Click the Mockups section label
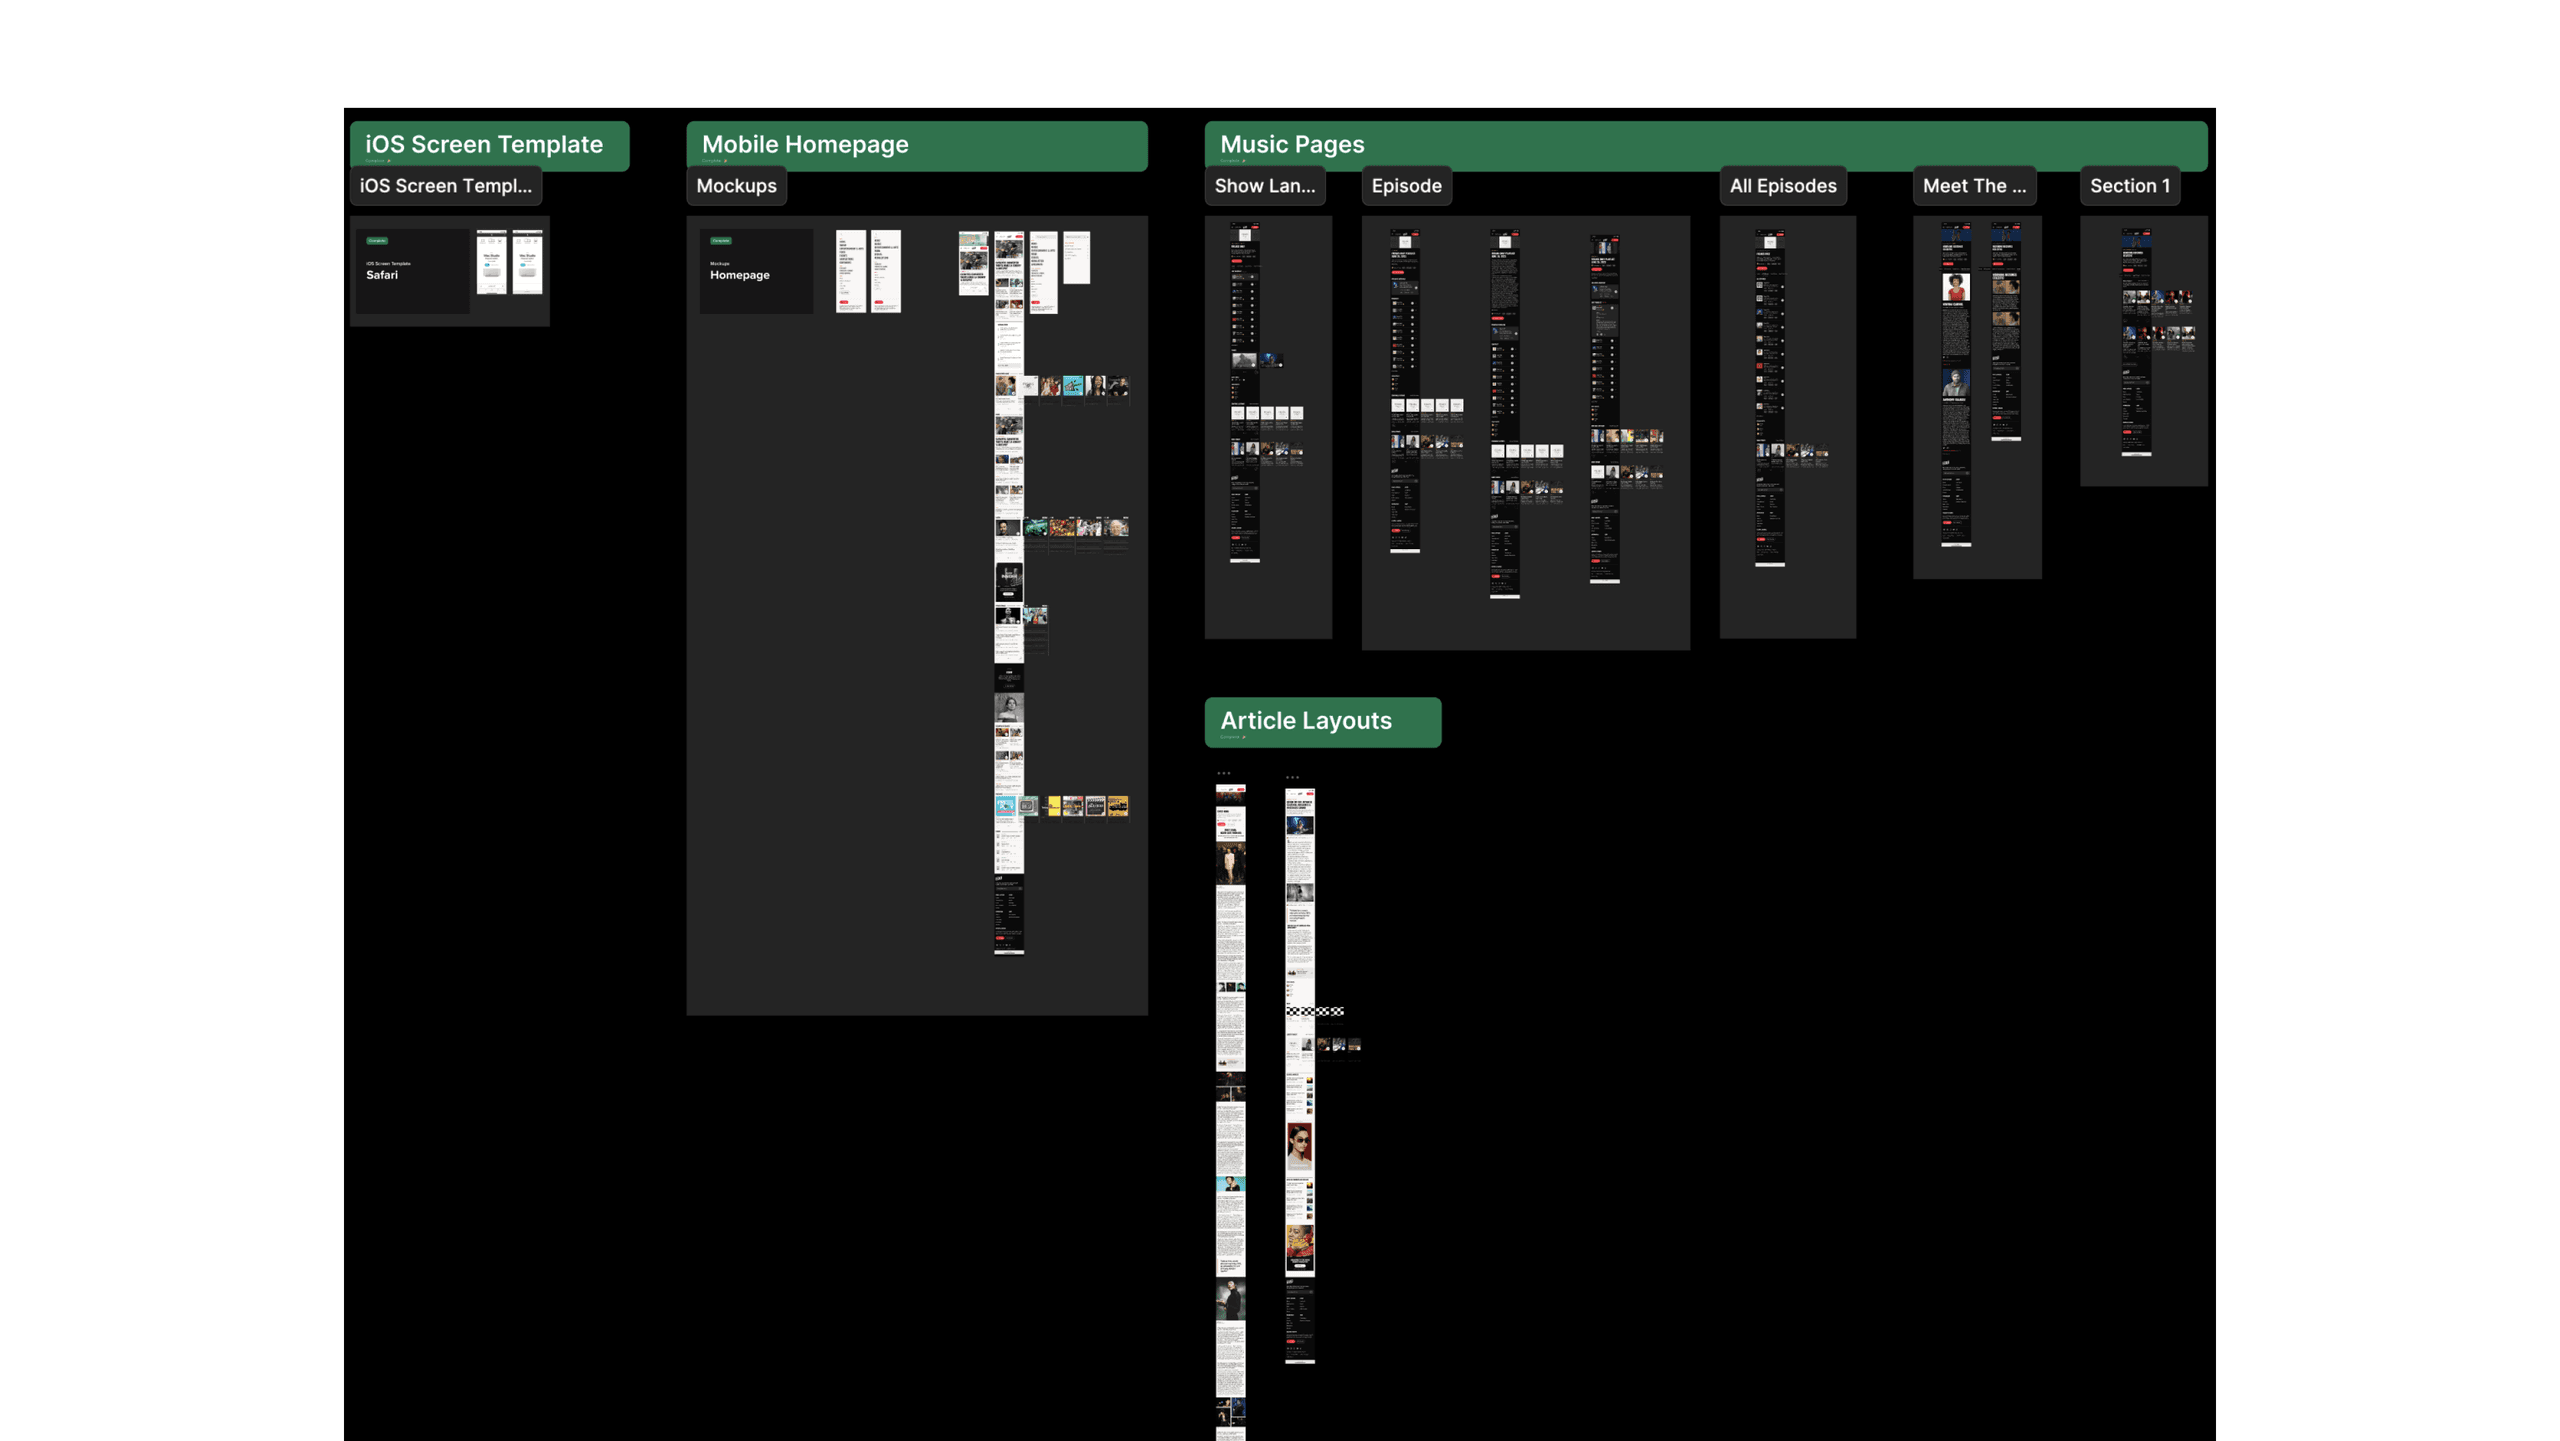2560x1441 pixels. point(736,186)
